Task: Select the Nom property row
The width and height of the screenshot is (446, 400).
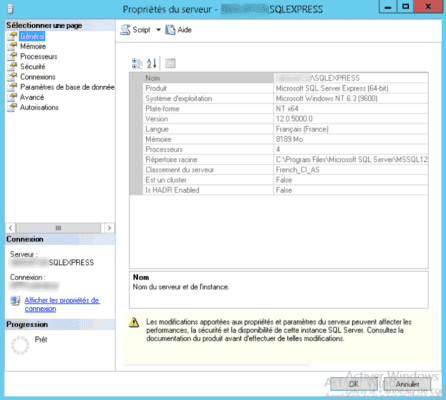Action: 279,78
